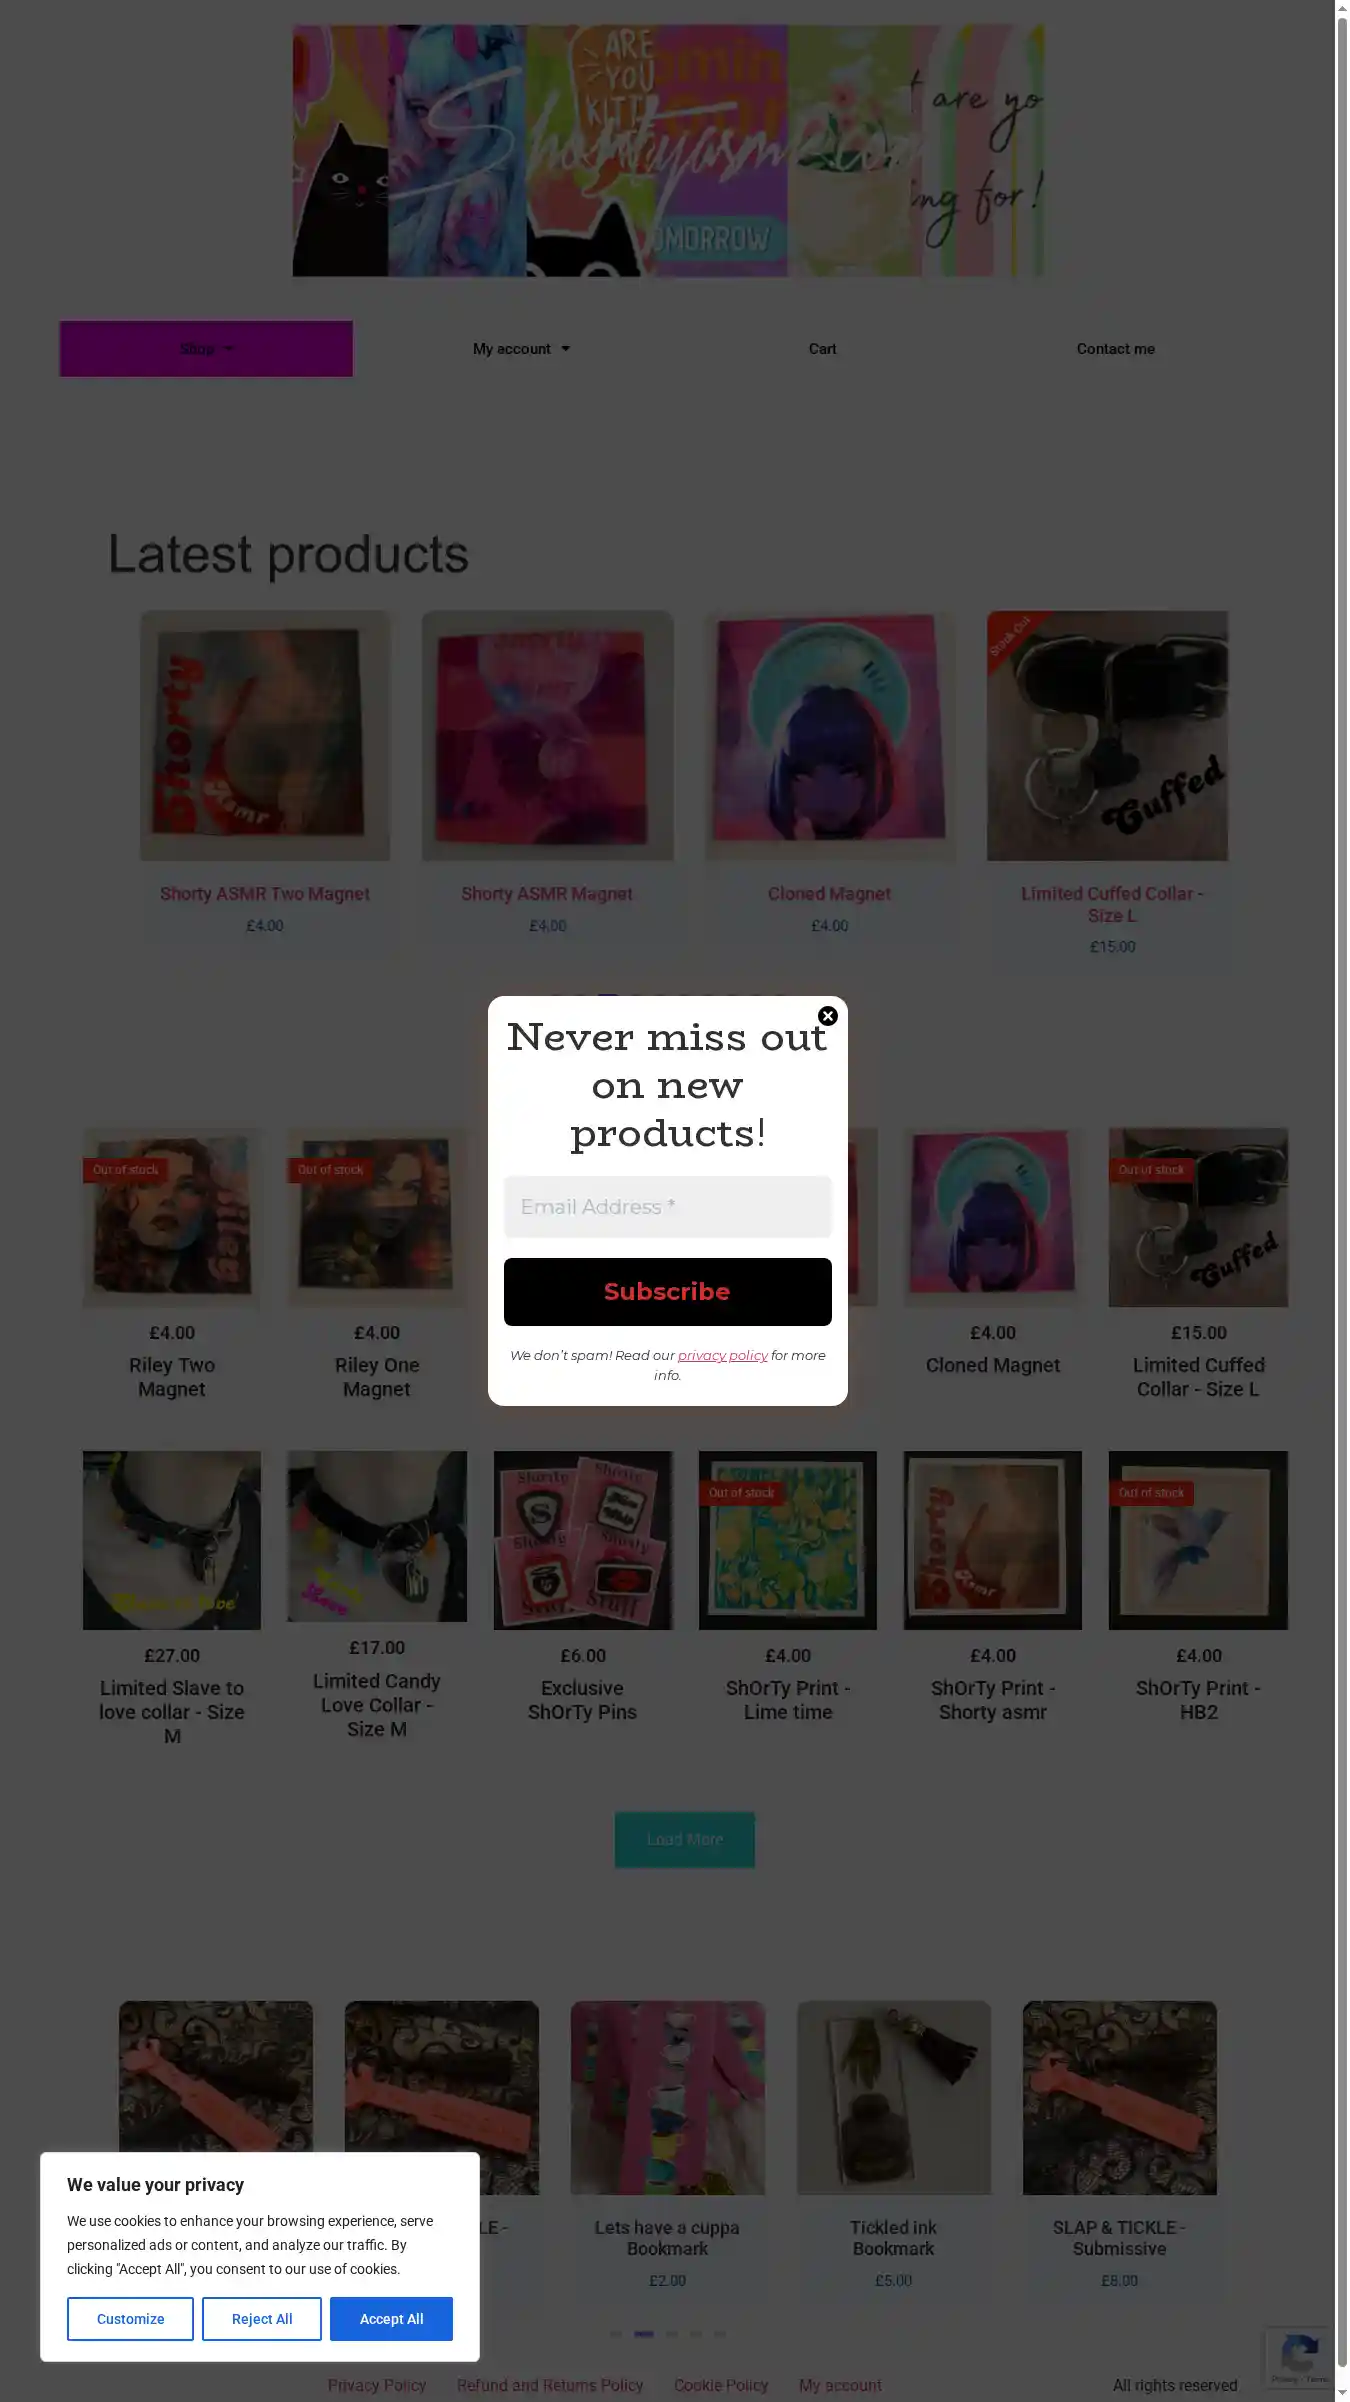
Task: Open the Contact me page
Action: pos(1115,349)
